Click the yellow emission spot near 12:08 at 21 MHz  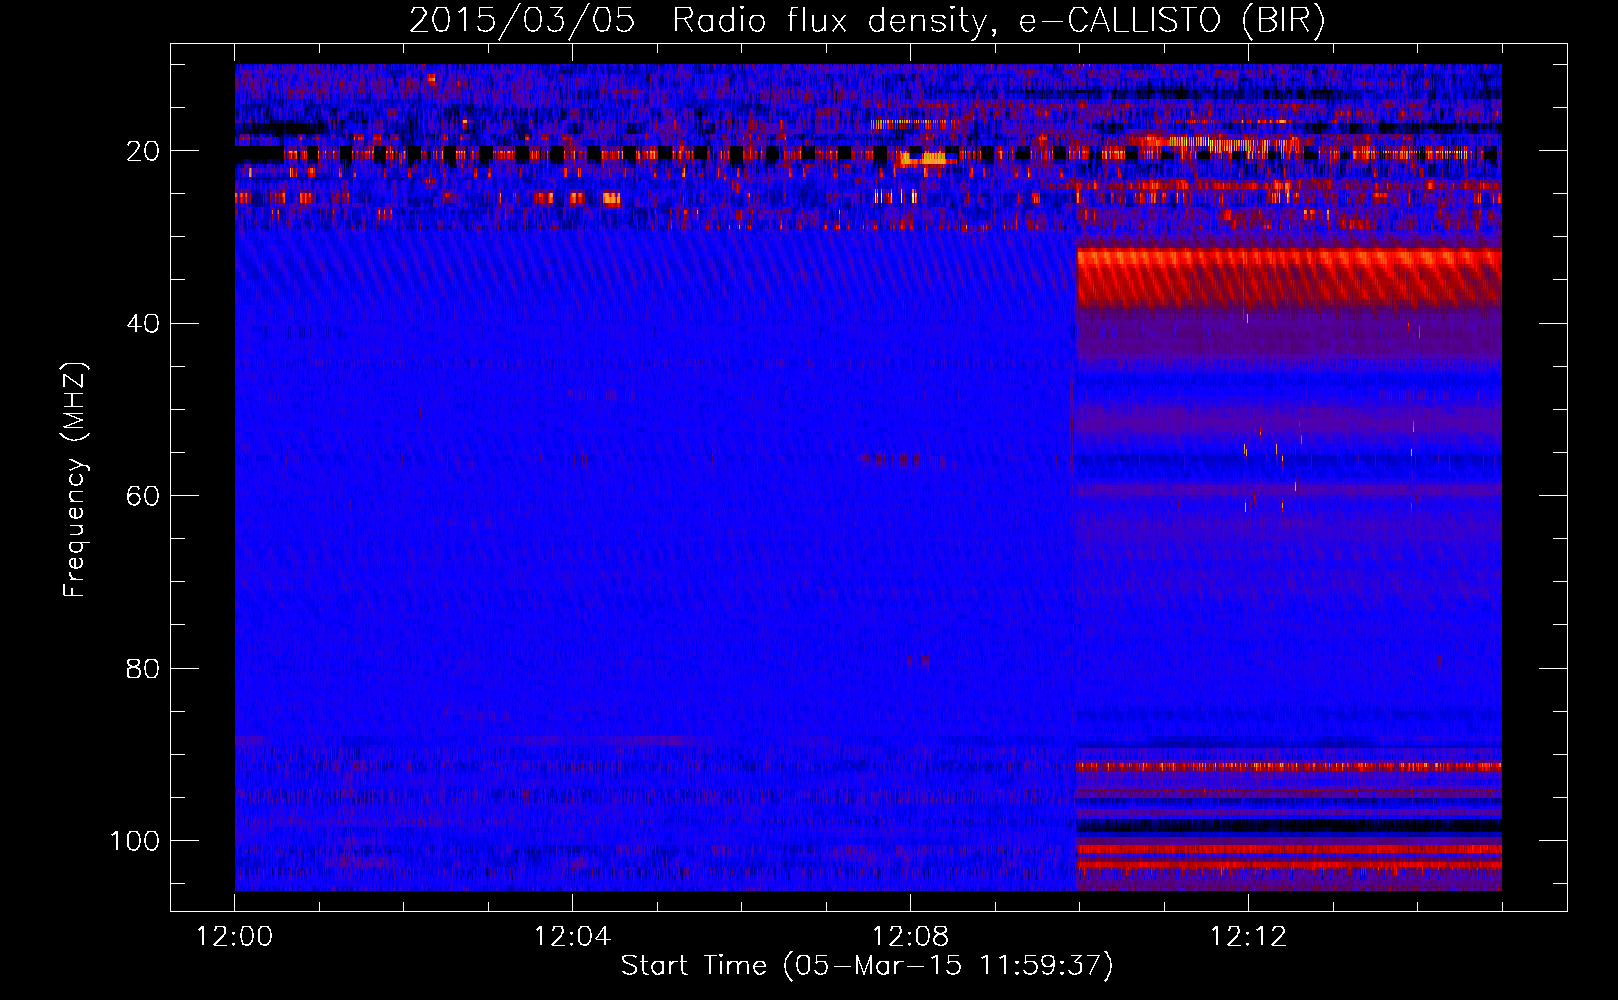point(923,158)
